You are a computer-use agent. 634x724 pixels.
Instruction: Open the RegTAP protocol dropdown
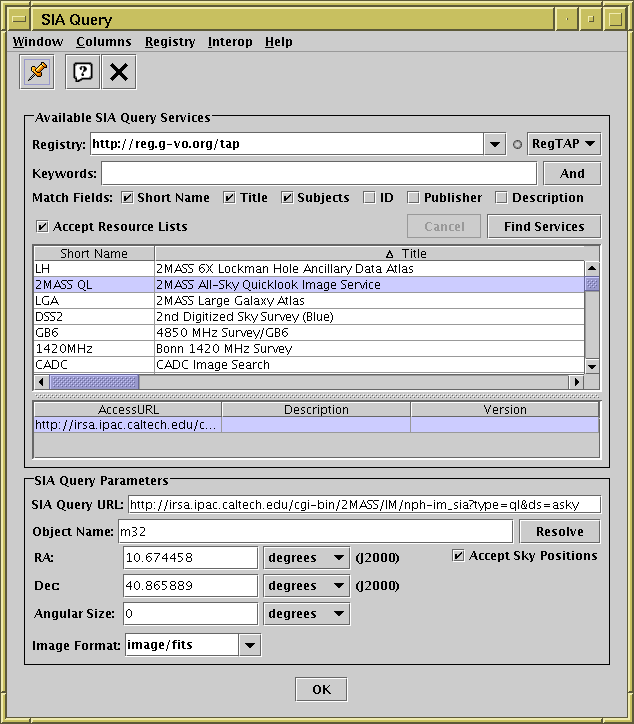(563, 144)
